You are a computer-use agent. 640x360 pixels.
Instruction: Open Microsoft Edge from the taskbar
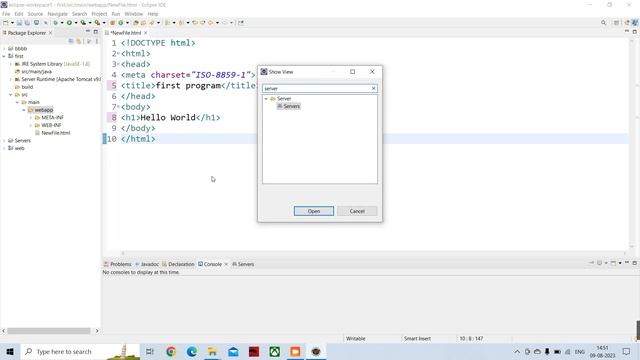point(191,351)
